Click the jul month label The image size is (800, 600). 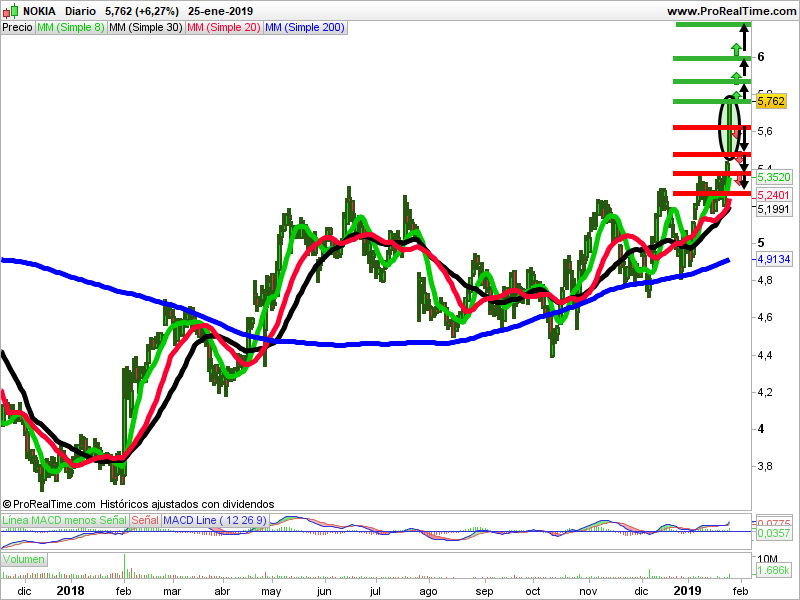(x=375, y=591)
